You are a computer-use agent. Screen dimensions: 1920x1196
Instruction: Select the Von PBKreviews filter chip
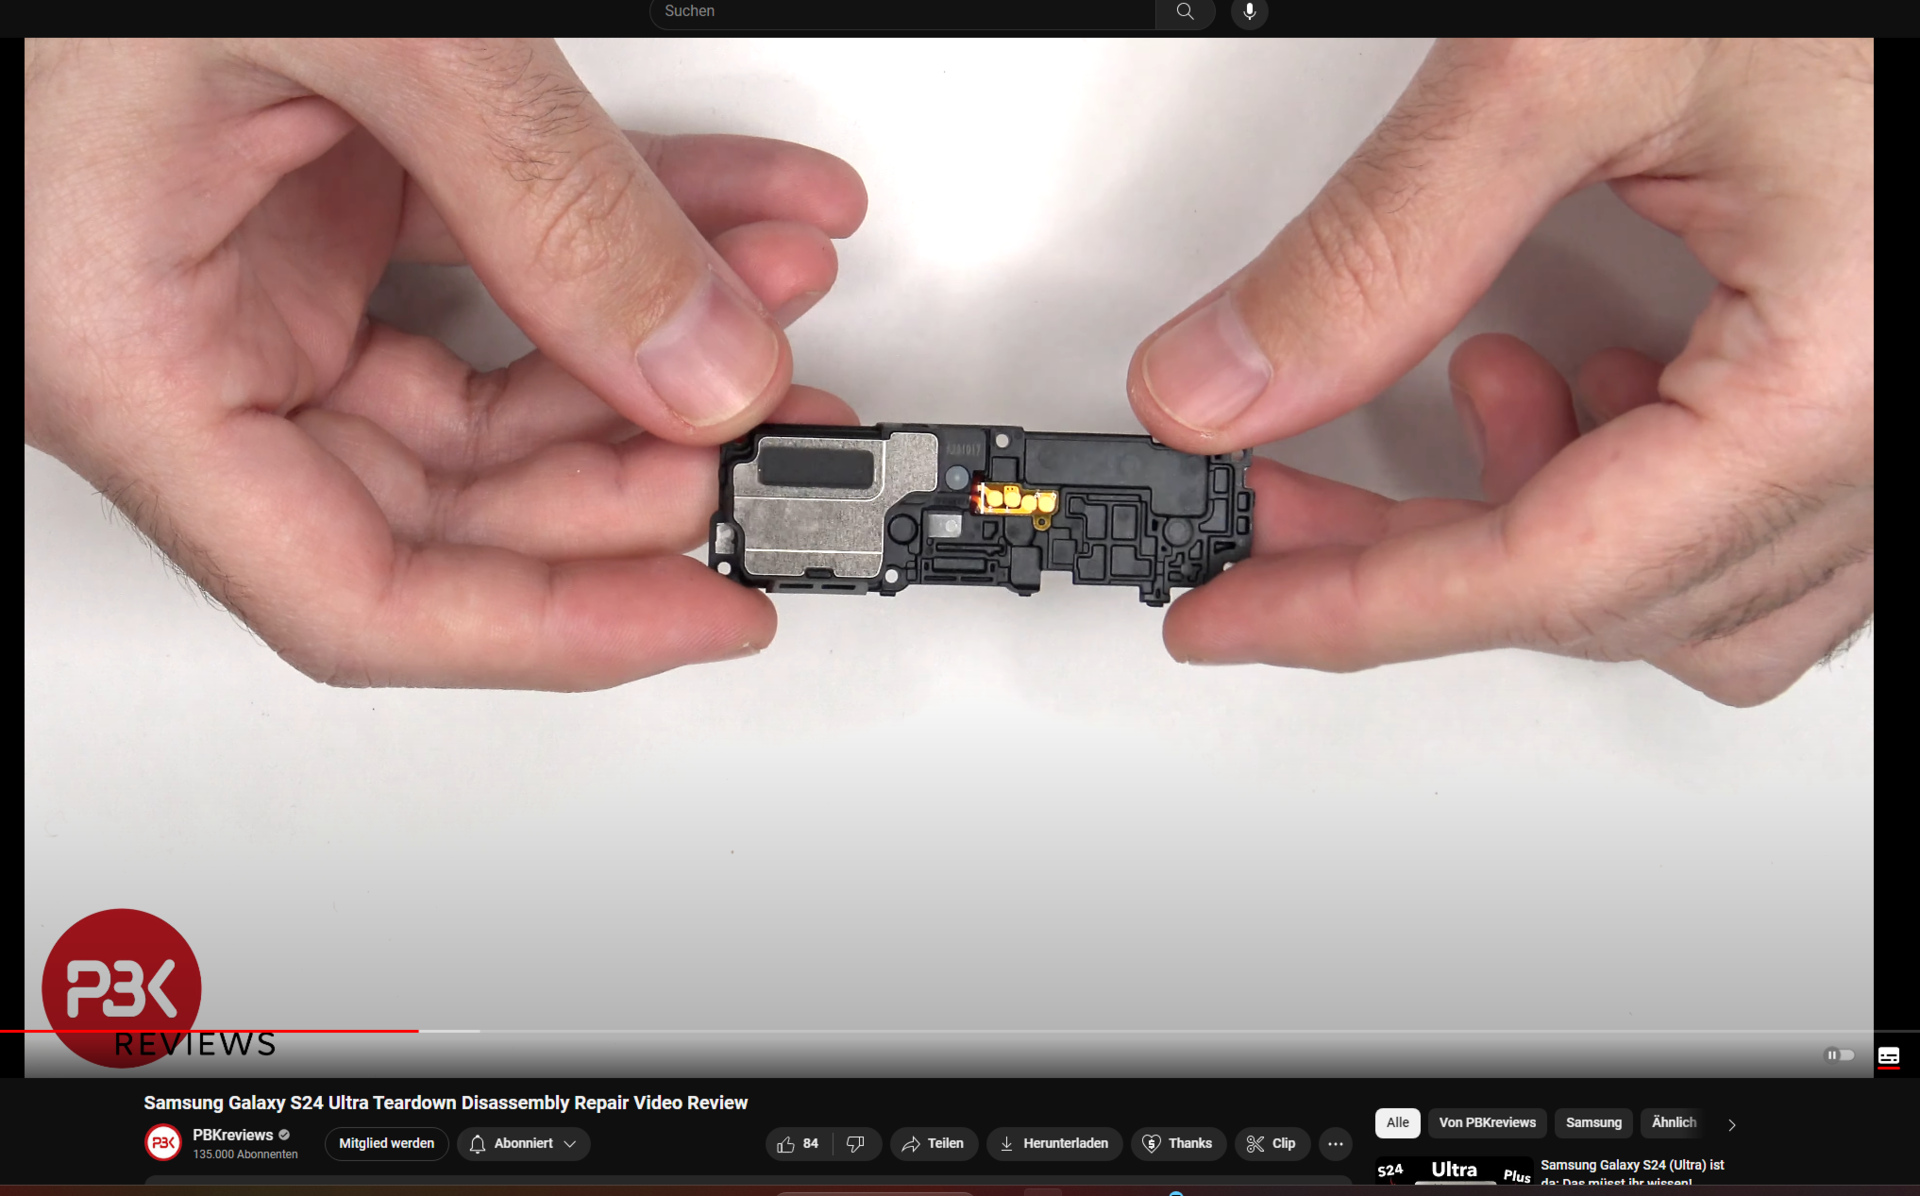1486,1122
